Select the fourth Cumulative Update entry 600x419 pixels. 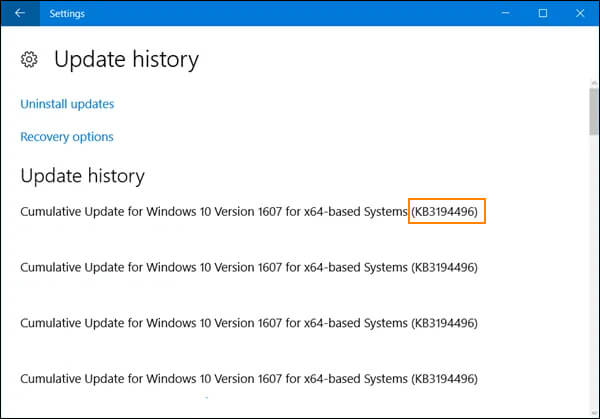[x=214, y=379]
